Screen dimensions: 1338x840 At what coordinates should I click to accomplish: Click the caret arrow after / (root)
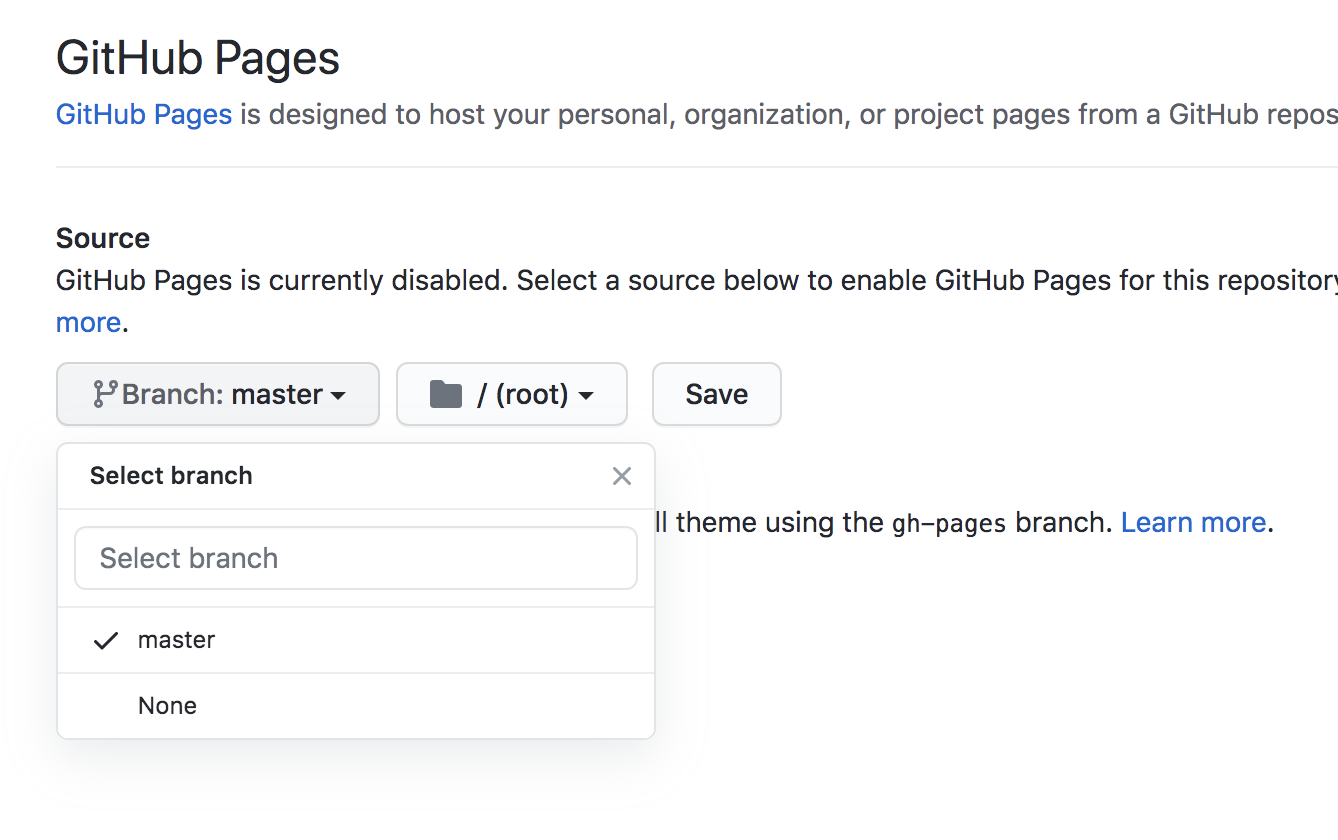click(586, 396)
